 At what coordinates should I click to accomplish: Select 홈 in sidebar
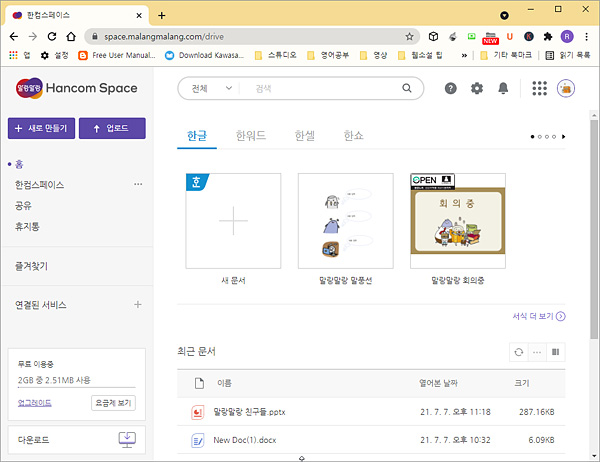pos(19,164)
